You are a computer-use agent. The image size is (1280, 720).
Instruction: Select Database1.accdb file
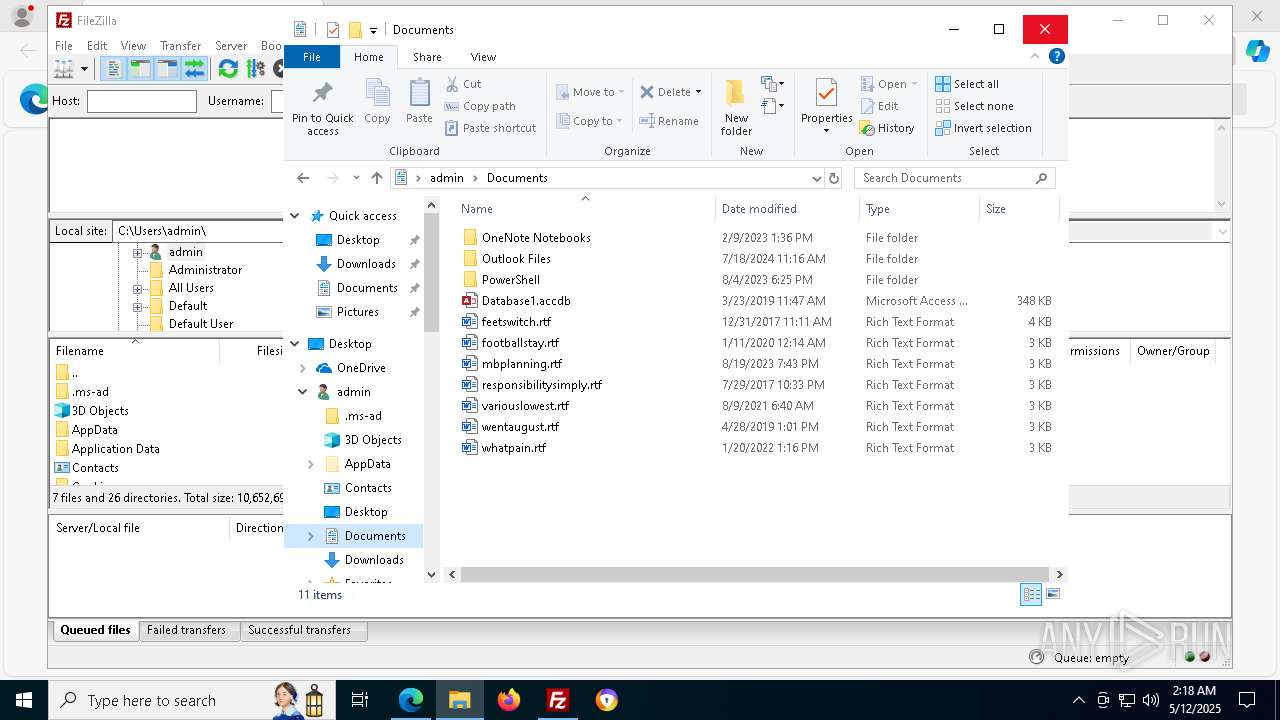tap(526, 301)
